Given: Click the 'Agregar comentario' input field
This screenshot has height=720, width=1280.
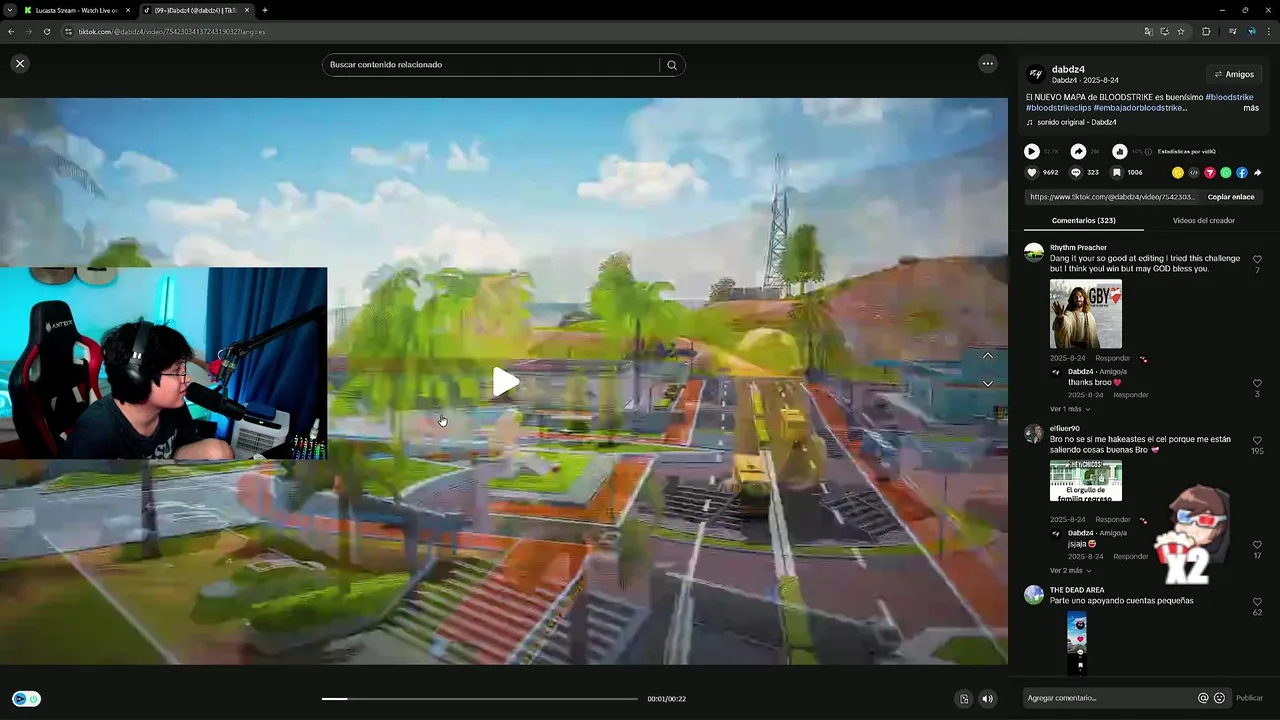Looking at the screenshot, I should 1108,698.
